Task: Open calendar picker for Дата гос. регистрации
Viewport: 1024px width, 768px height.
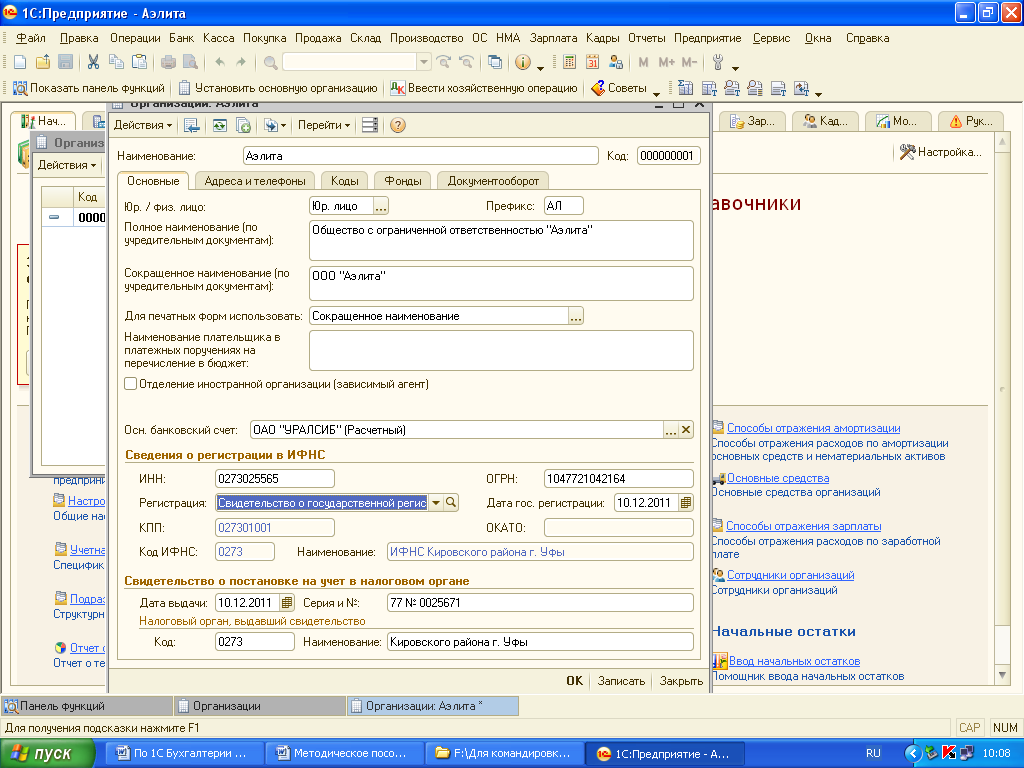Action: point(685,503)
